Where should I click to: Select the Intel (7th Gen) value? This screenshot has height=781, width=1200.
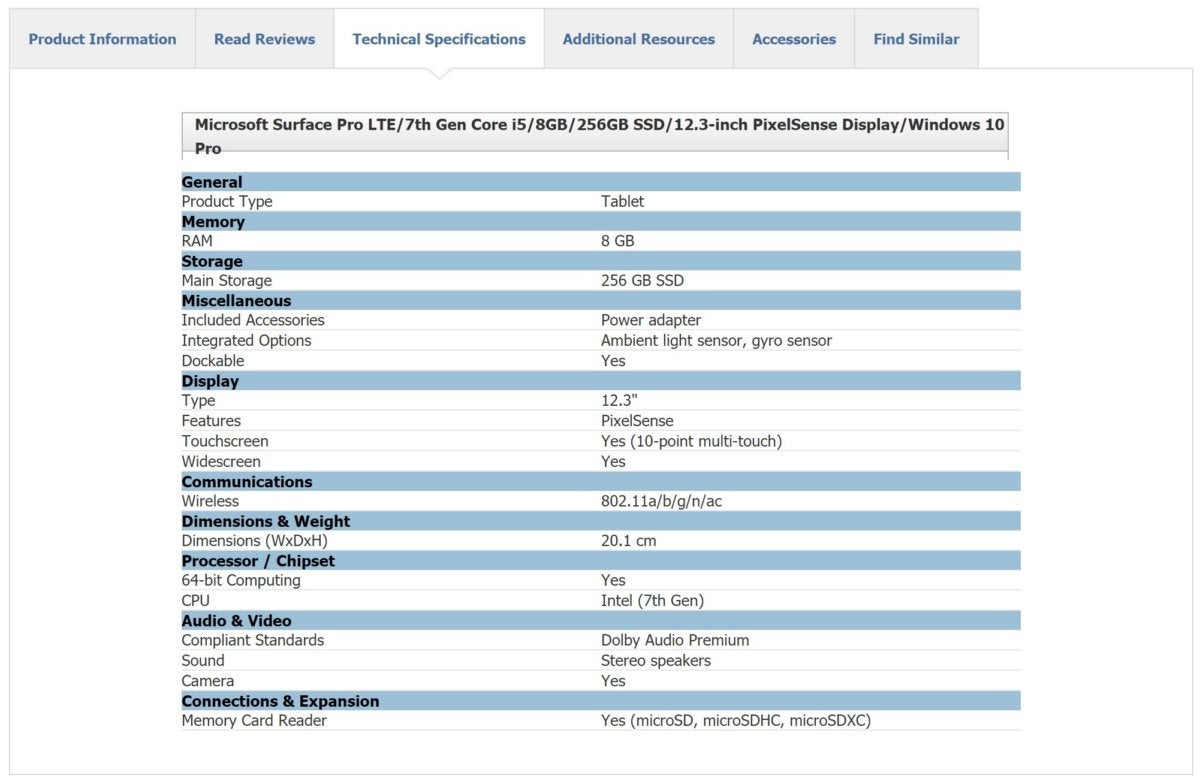(x=652, y=601)
